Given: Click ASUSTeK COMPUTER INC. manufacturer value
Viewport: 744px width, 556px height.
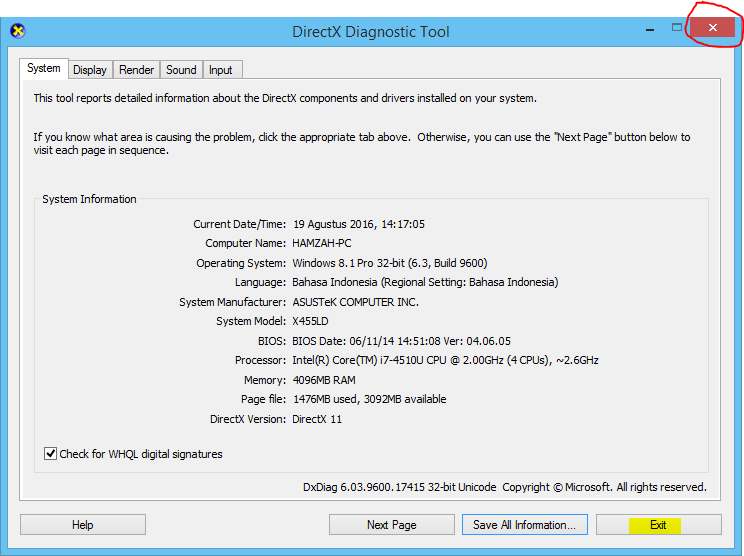Looking at the screenshot, I should tap(355, 302).
